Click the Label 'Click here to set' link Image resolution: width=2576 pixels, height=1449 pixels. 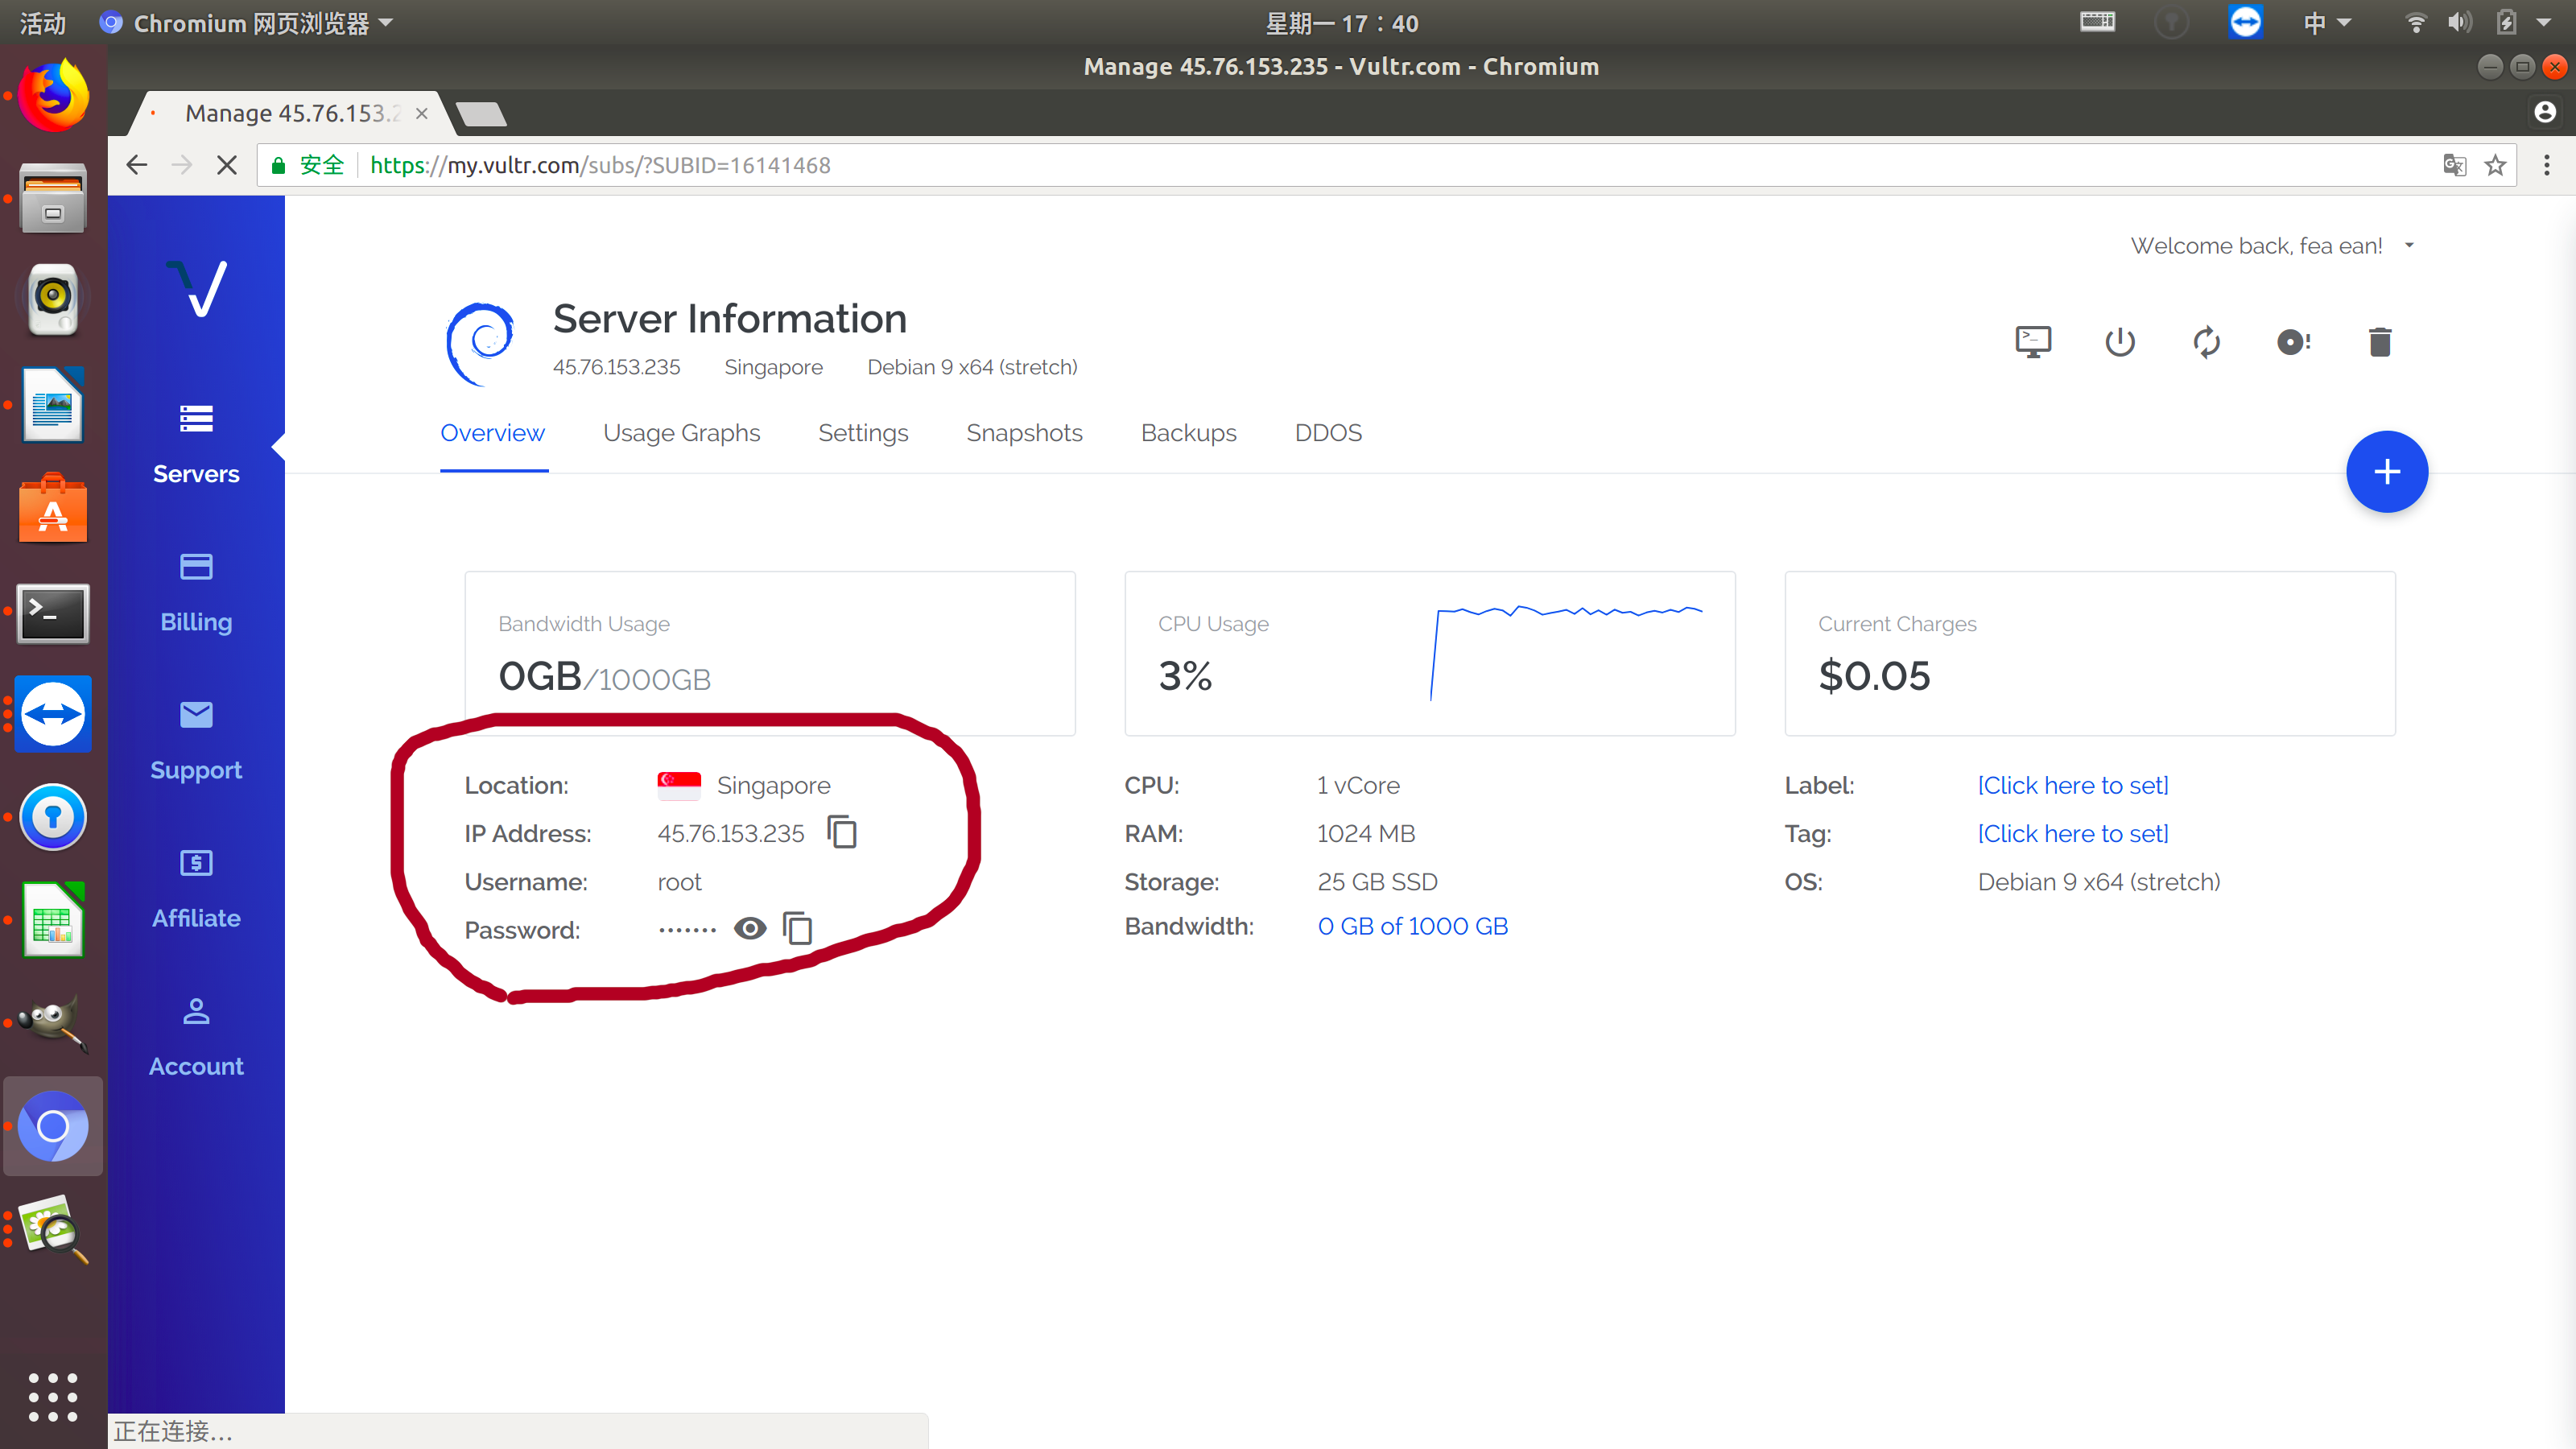click(2073, 786)
